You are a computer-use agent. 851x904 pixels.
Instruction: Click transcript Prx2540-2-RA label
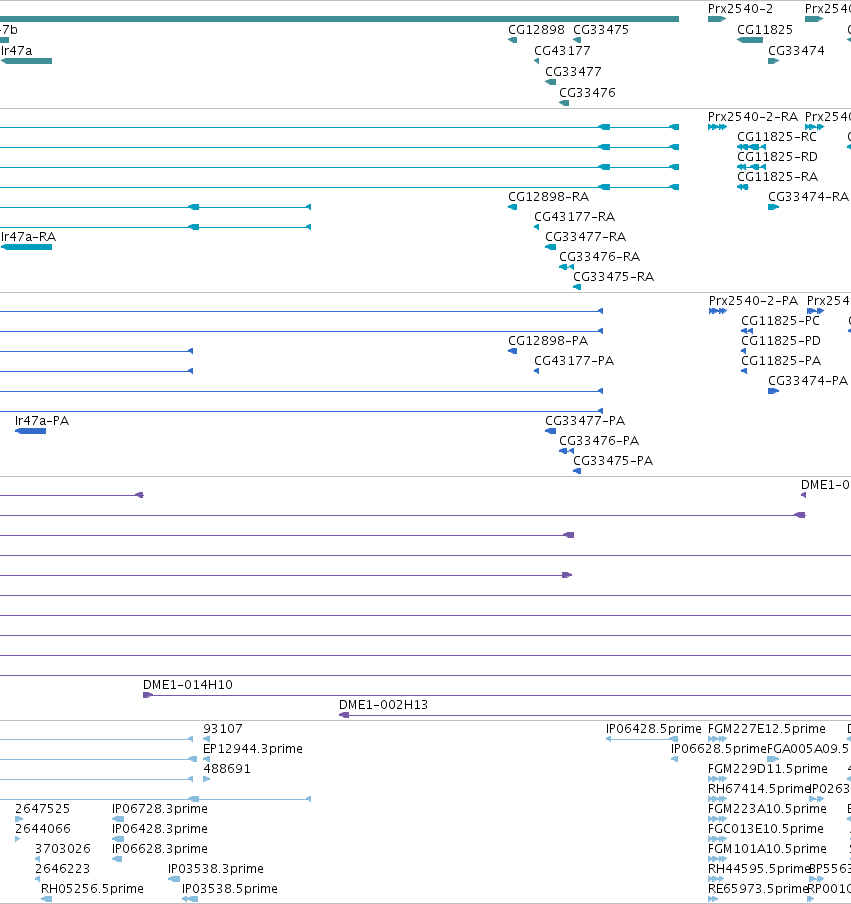point(752,117)
